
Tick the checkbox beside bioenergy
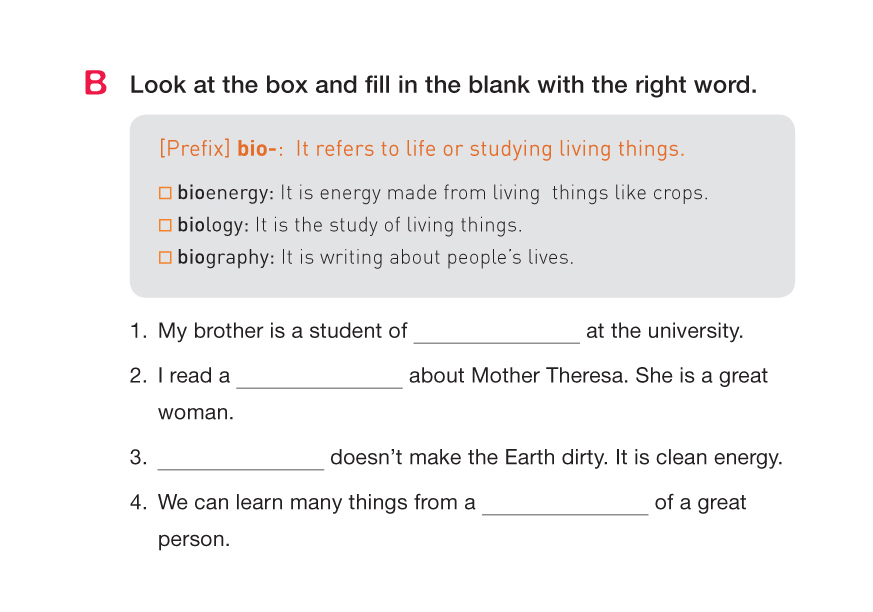(x=166, y=194)
